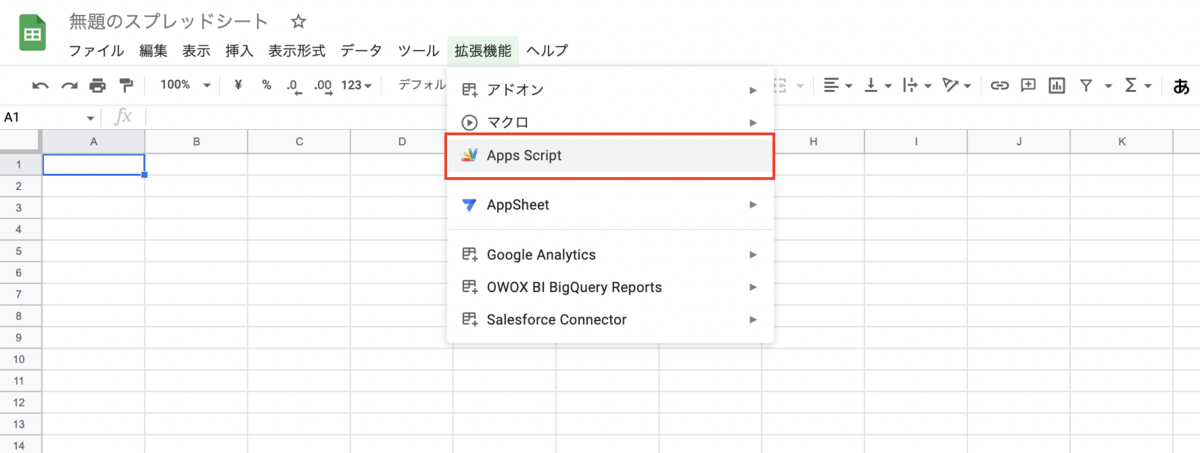
Task: Create a filter with the funnel icon
Action: [1086, 86]
